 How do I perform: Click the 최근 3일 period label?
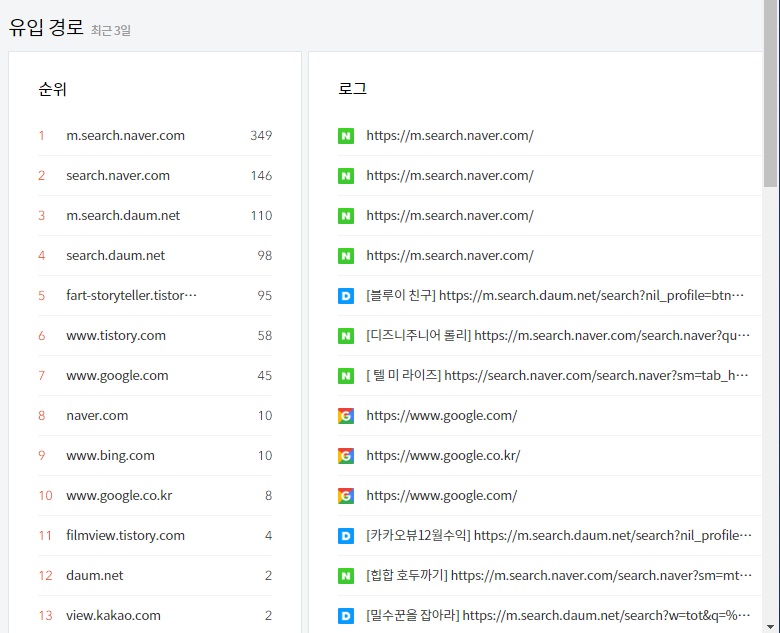pyautogui.click(x=111, y=30)
